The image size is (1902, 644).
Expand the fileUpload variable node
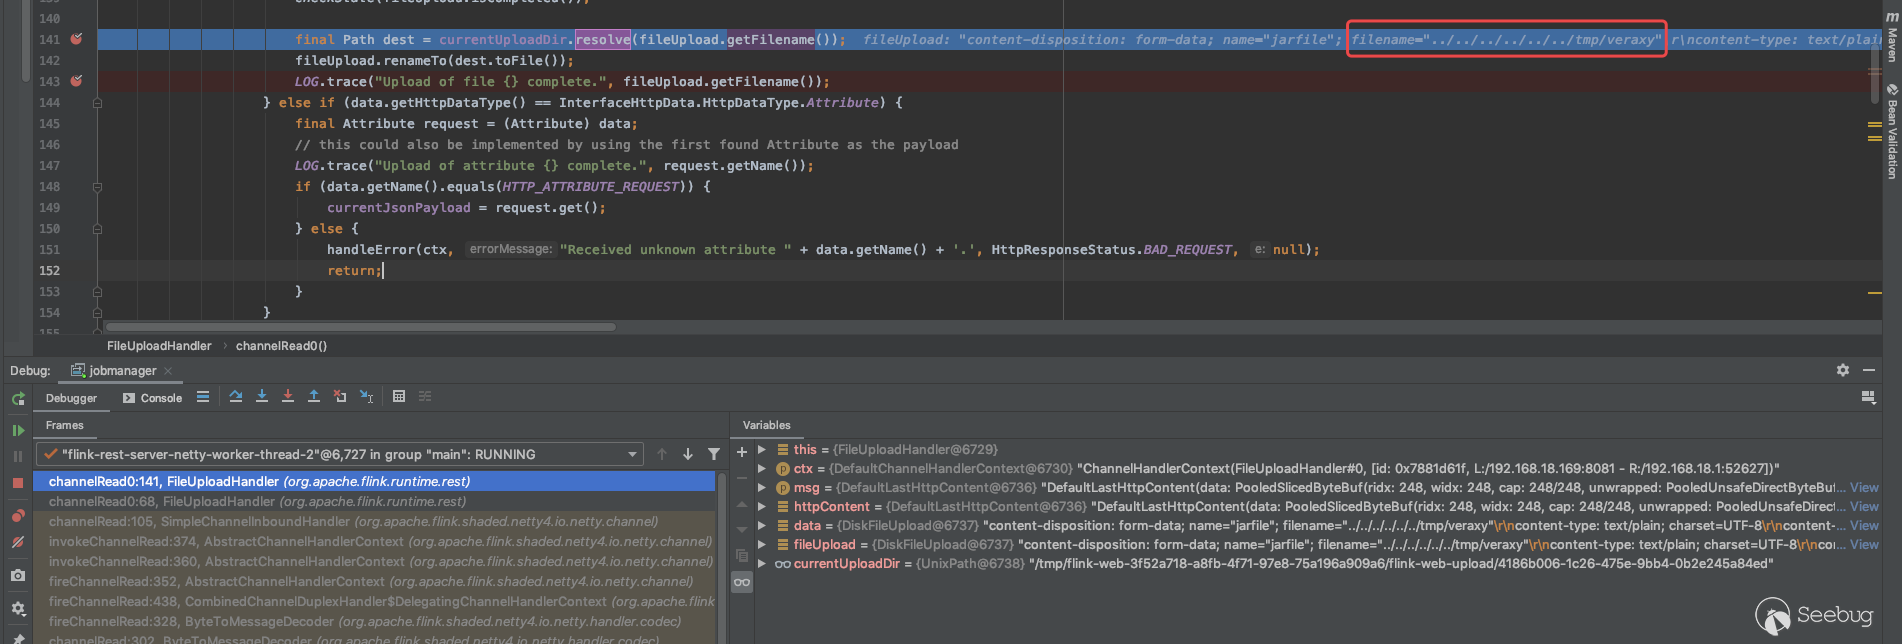coord(762,545)
